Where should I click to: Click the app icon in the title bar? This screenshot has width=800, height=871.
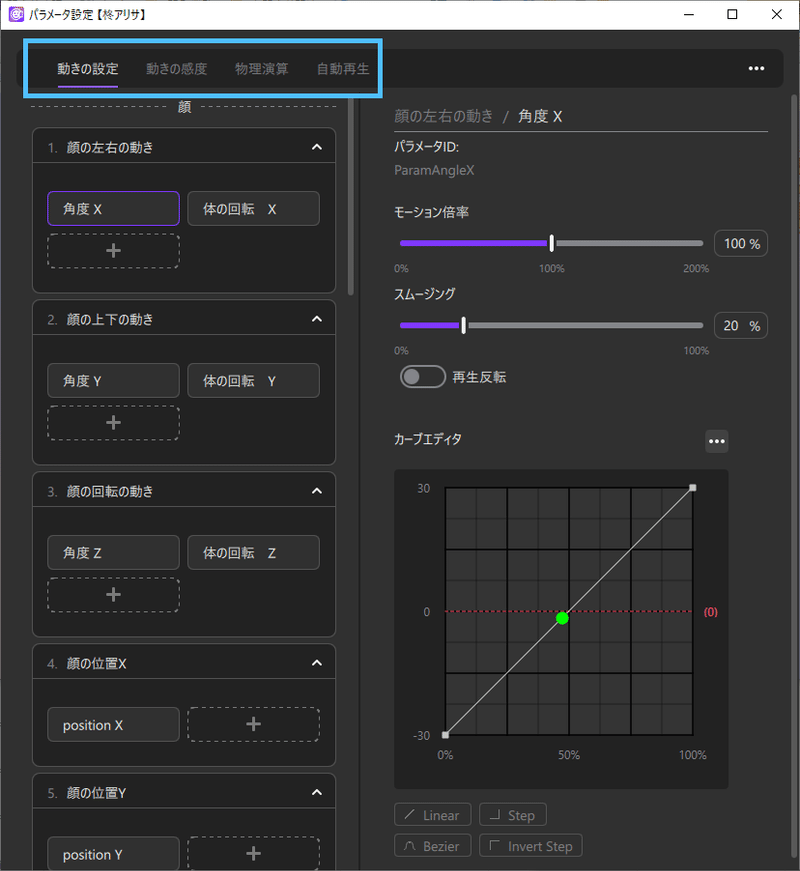point(16,14)
